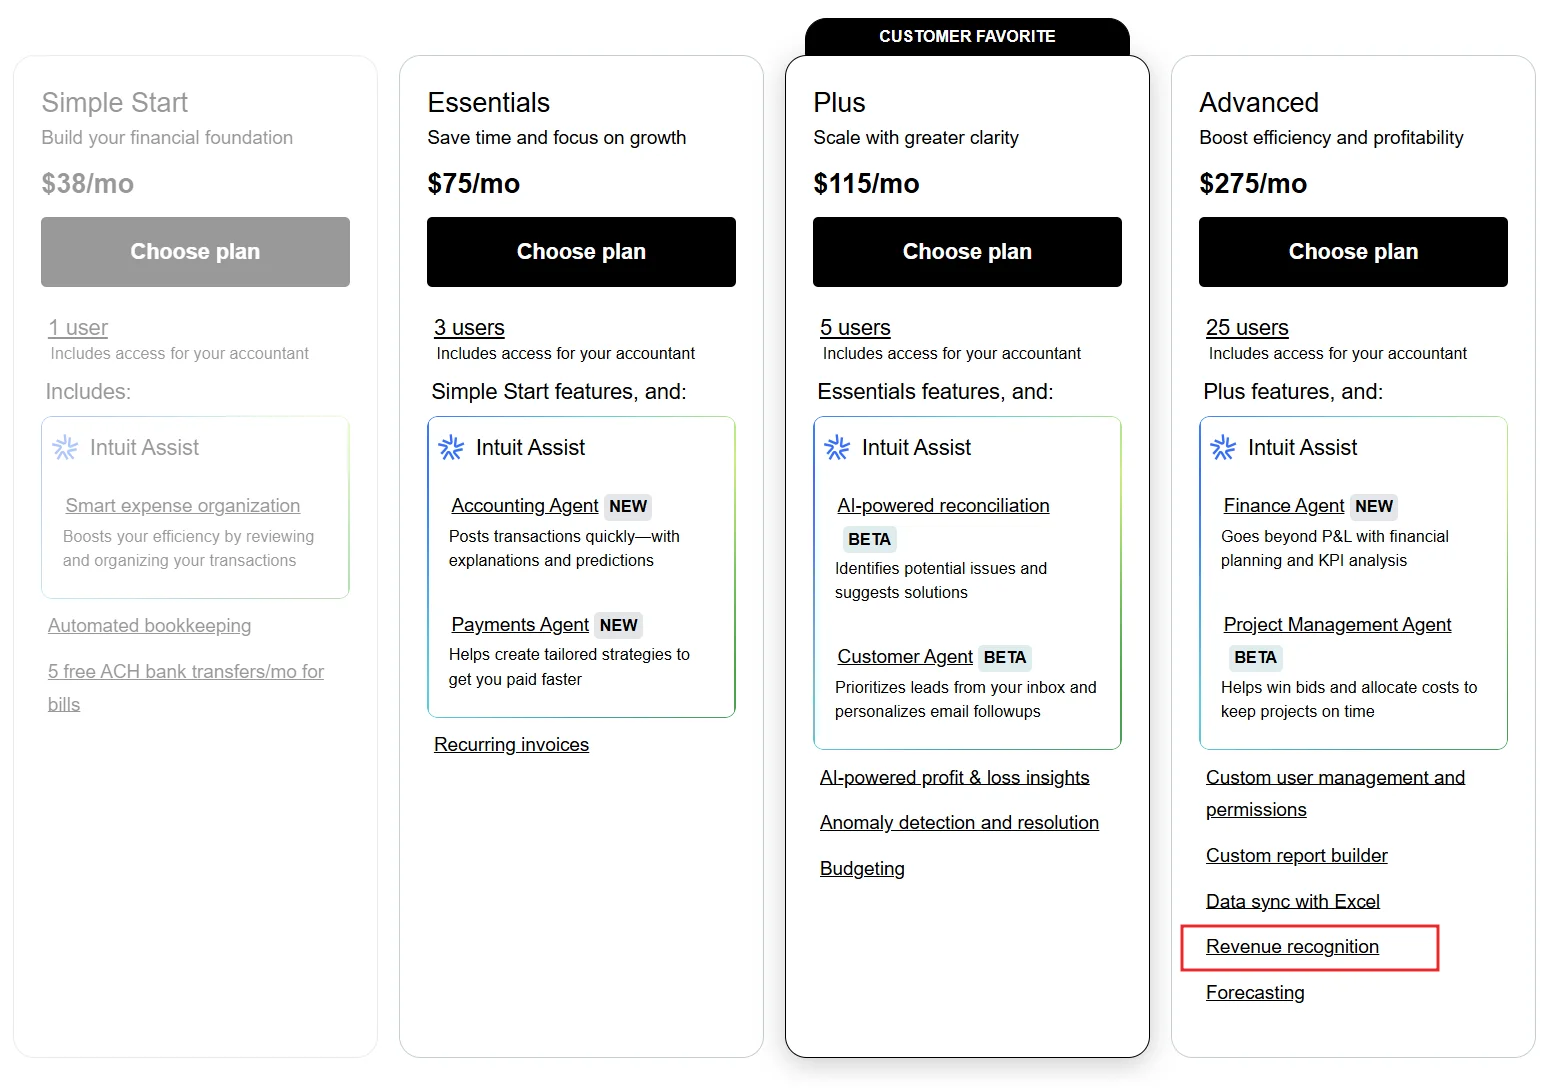Click the AI-powered reconciliation link
The height and width of the screenshot is (1090, 1546).
point(943,506)
